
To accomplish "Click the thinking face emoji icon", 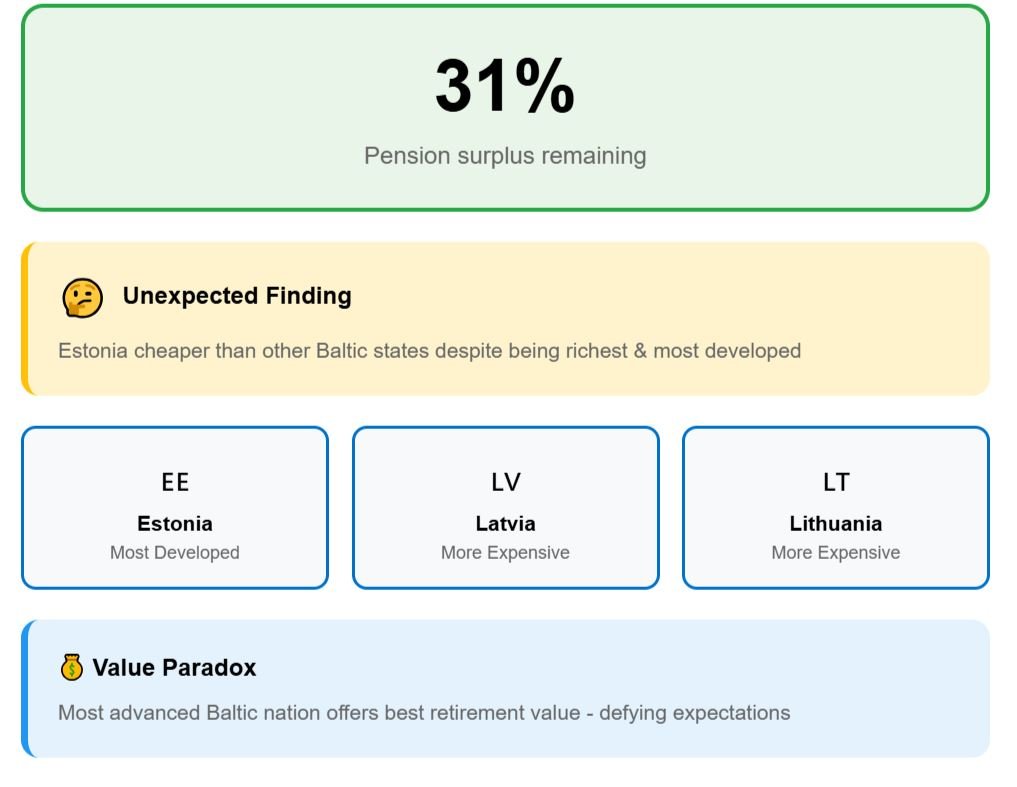I will tap(82, 298).
